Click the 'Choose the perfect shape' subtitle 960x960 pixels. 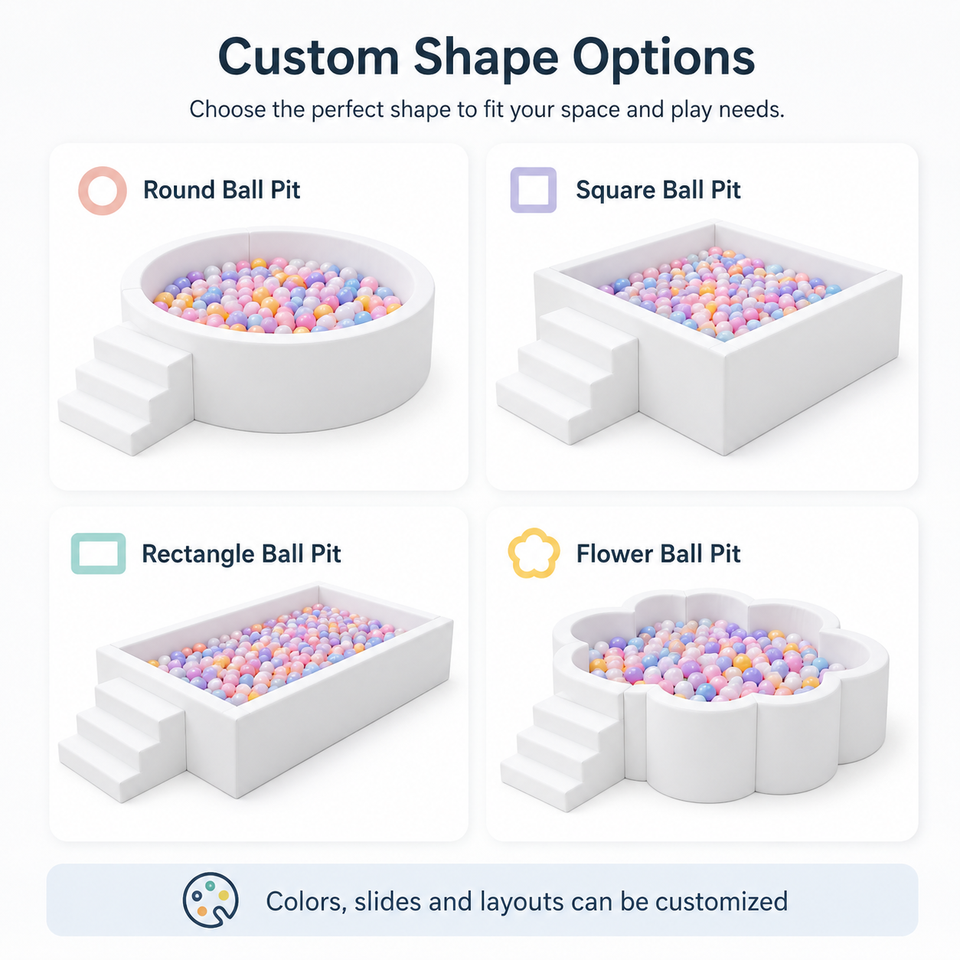coord(487,110)
